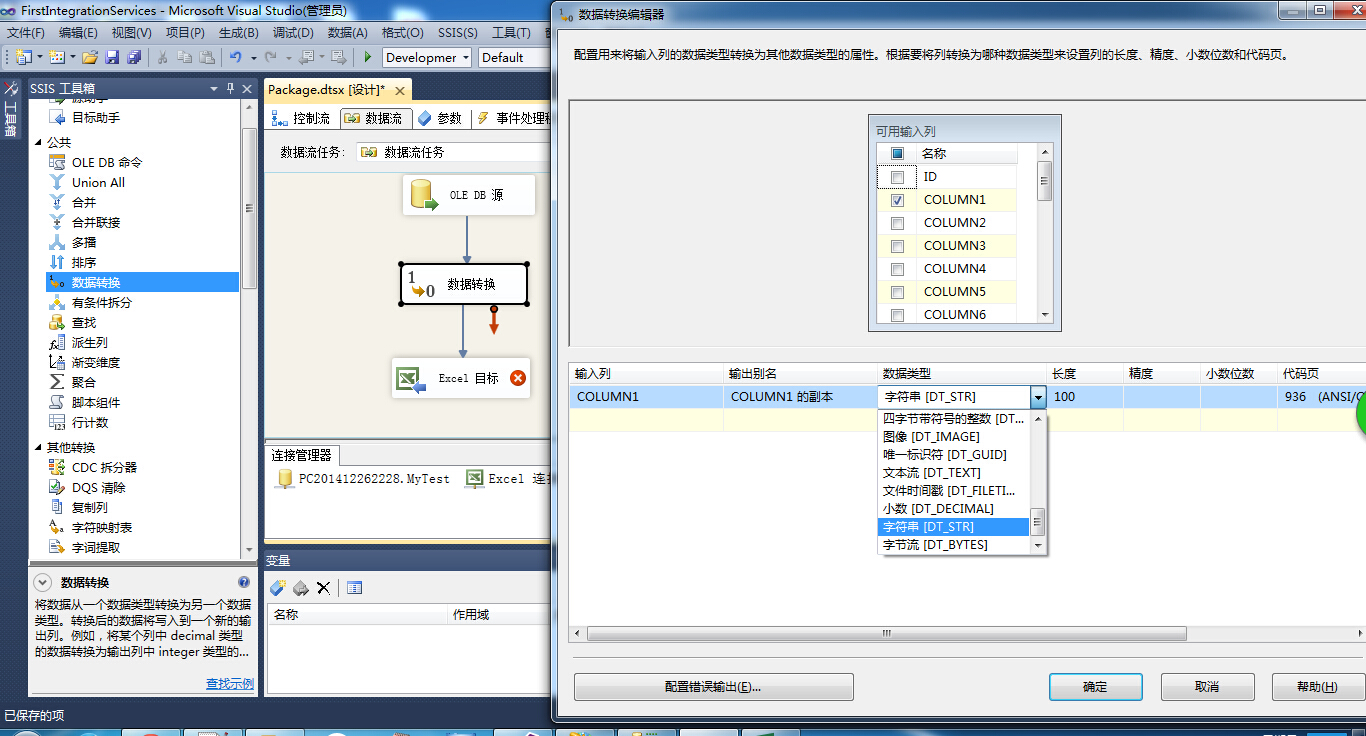Check the COLUMN3 checkbox
The height and width of the screenshot is (736, 1366).
[897, 246]
